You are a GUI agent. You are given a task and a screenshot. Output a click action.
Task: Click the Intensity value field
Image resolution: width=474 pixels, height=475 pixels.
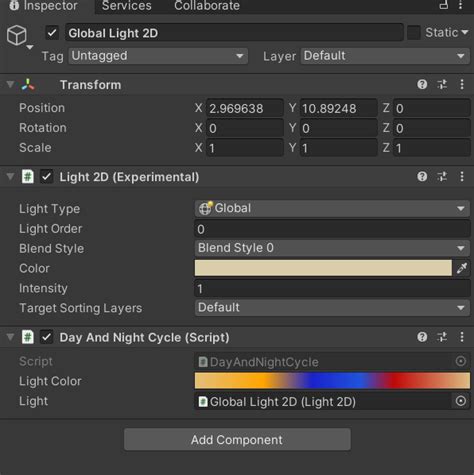(332, 288)
